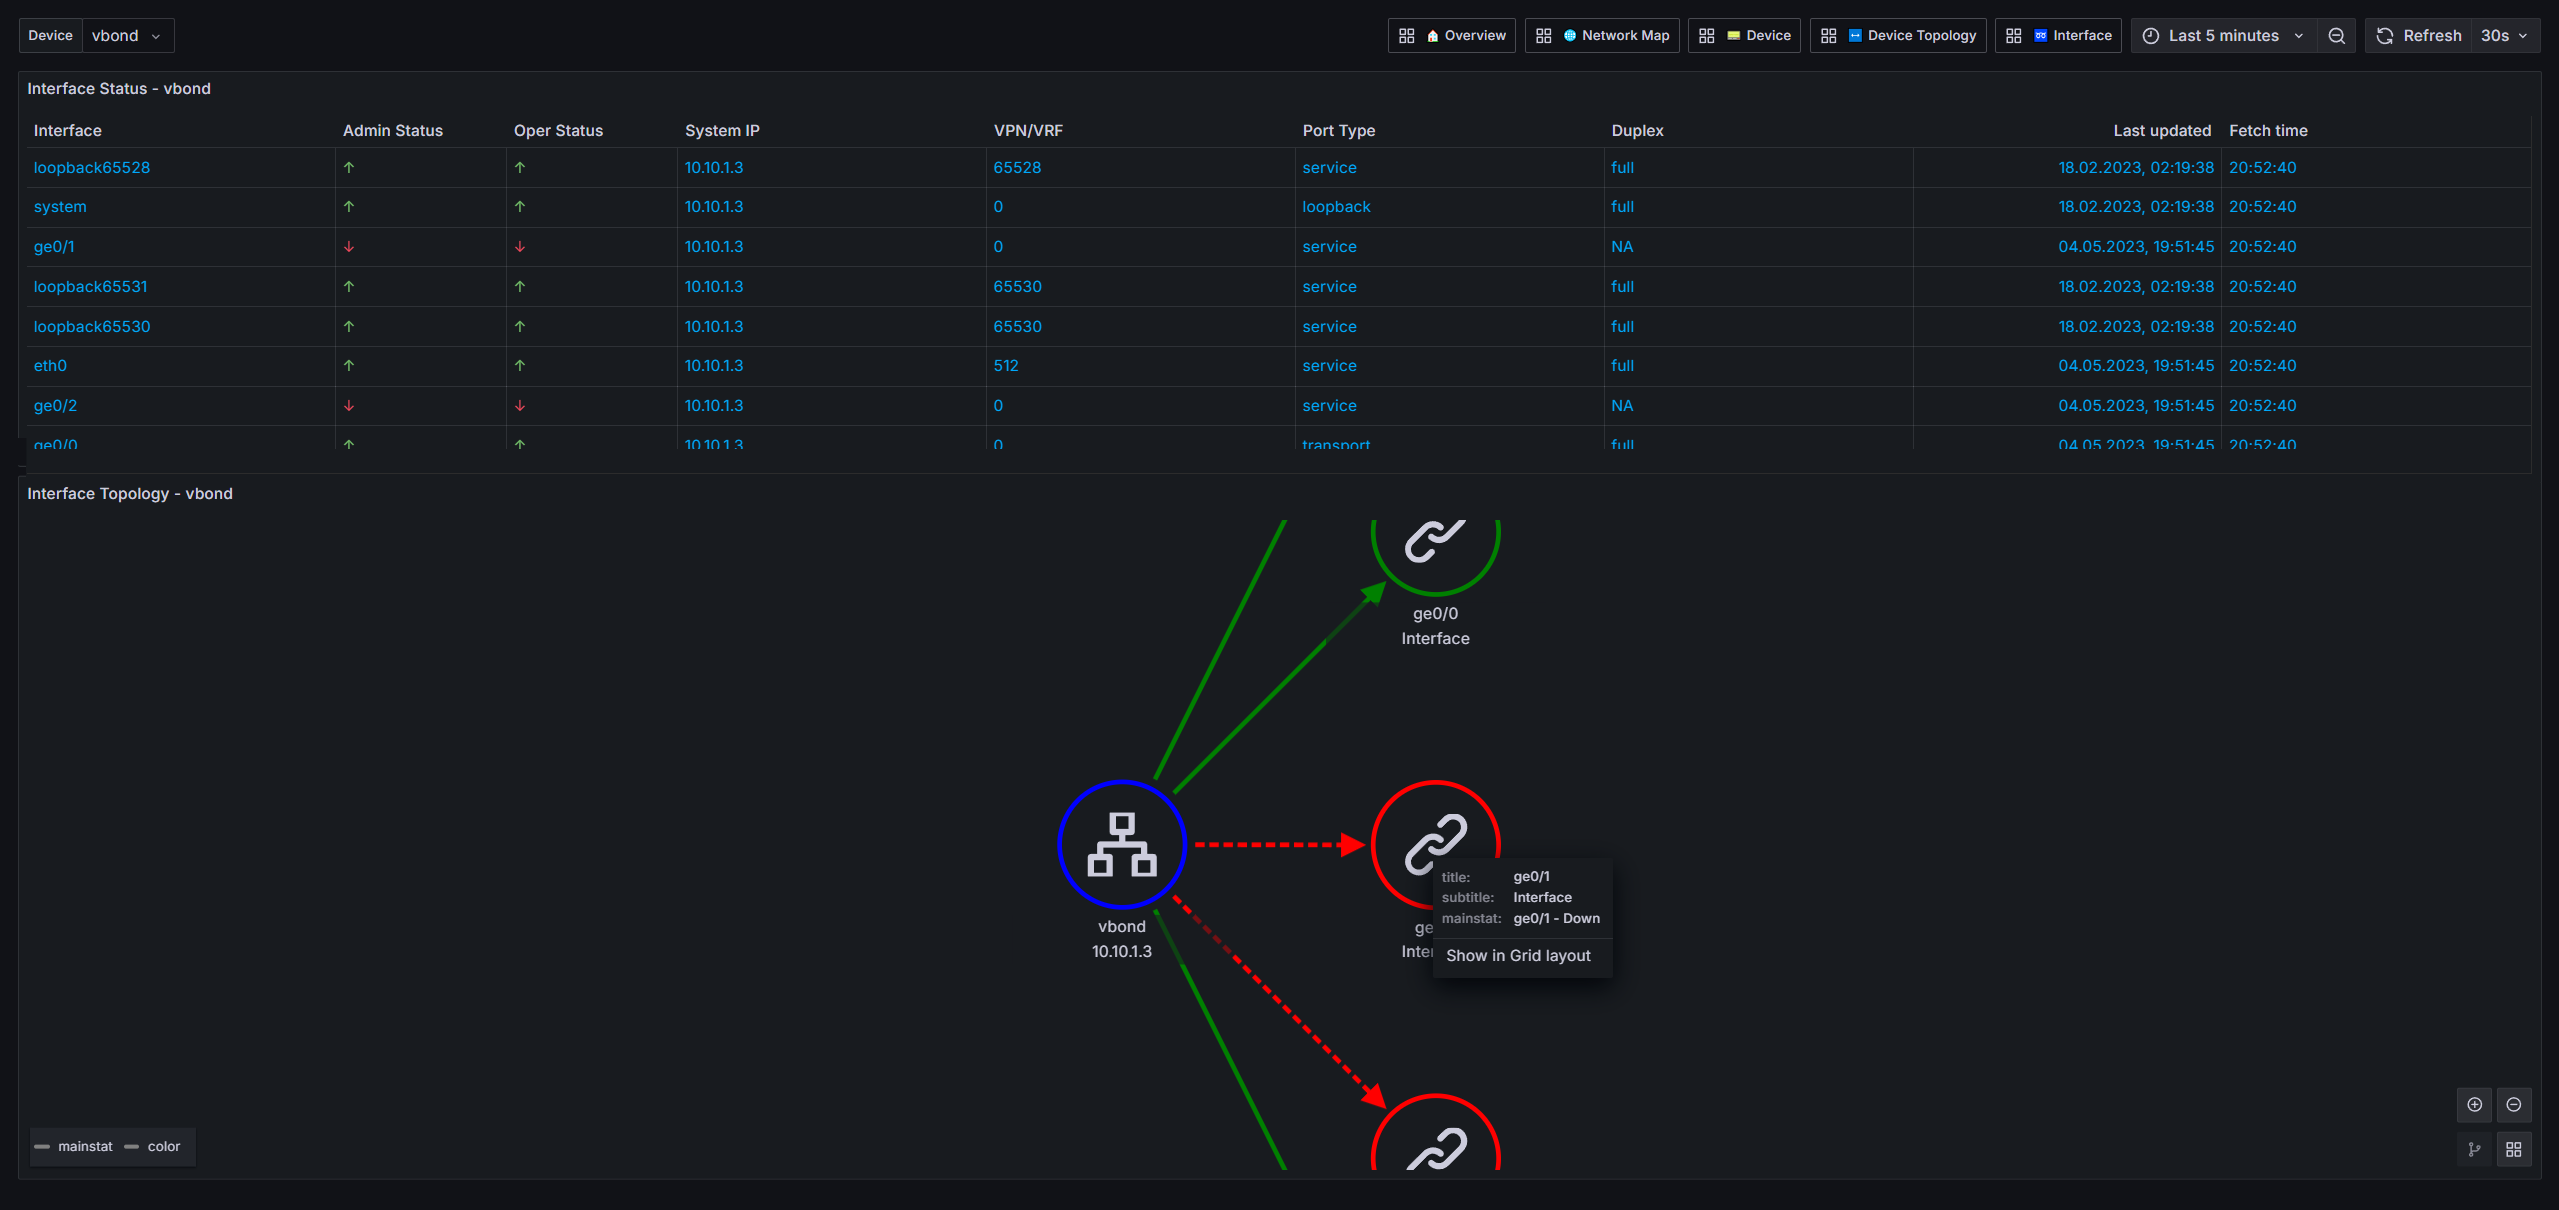Image resolution: width=2559 pixels, height=1210 pixels.
Task: Switch to grid layout icon
Action: (x=2514, y=1150)
